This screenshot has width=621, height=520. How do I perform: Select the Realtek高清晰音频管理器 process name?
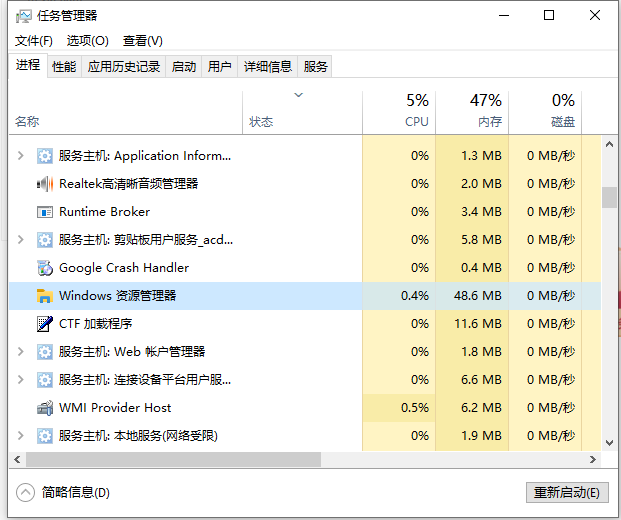pyautogui.click(x=128, y=184)
